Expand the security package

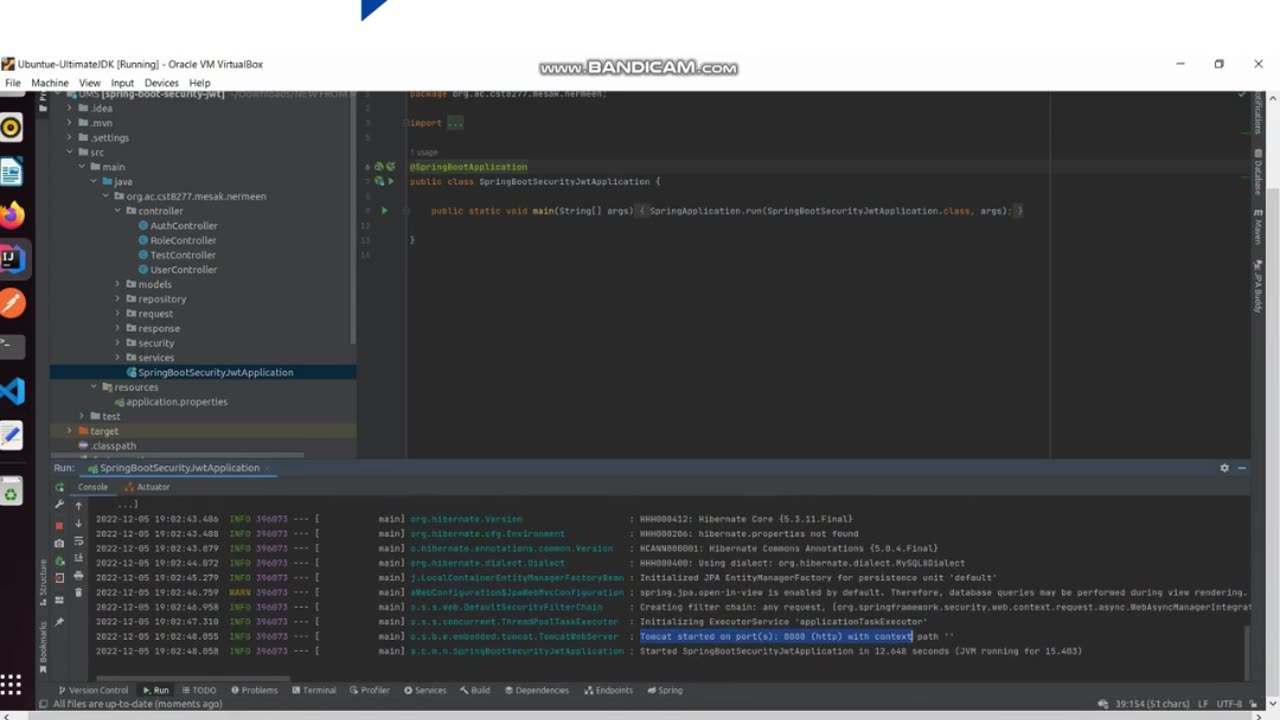[117, 343]
